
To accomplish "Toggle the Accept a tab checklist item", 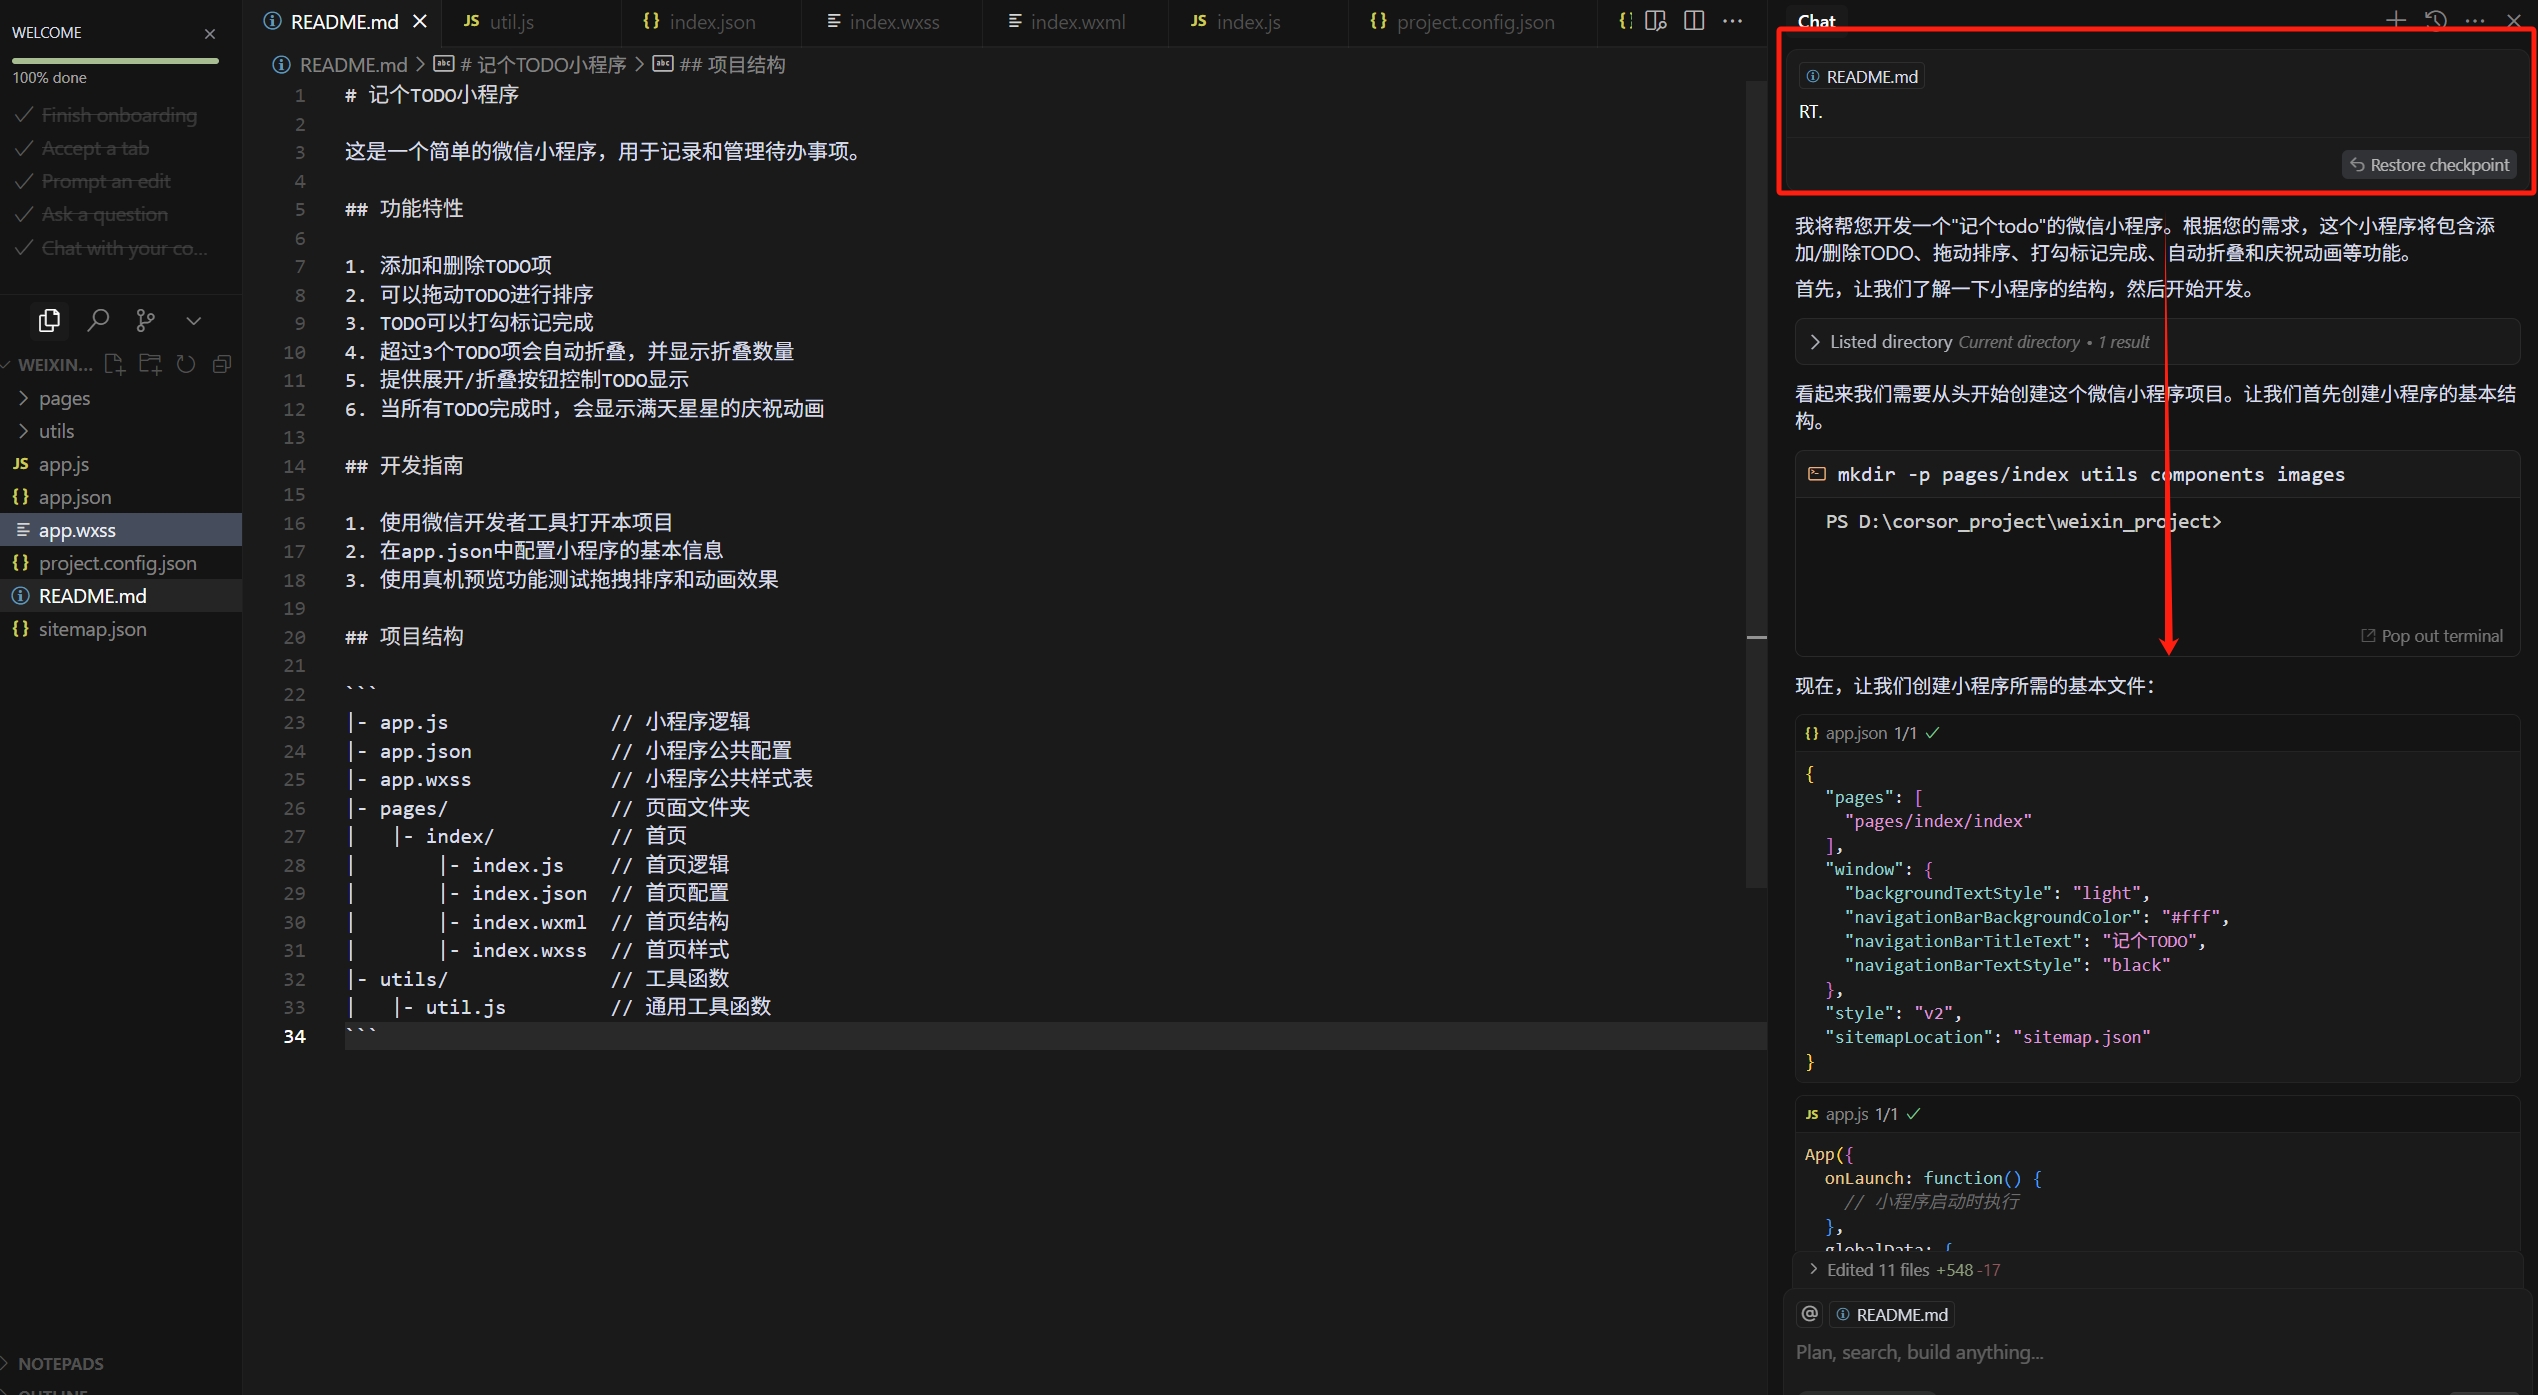I will click(x=82, y=148).
